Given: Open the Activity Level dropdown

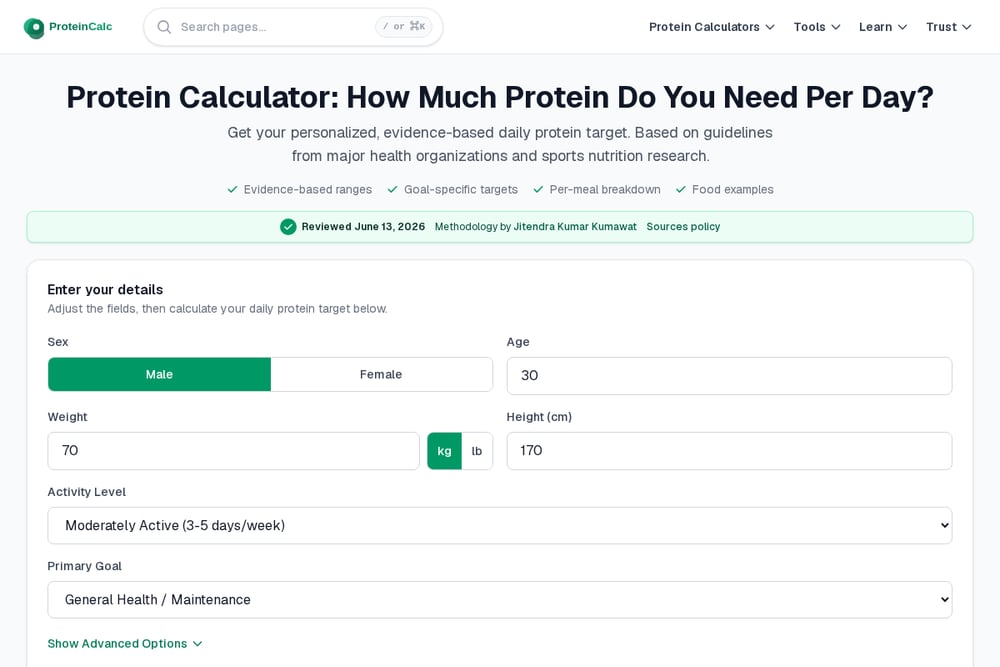Looking at the screenshot, I should (x=500, y=525).
